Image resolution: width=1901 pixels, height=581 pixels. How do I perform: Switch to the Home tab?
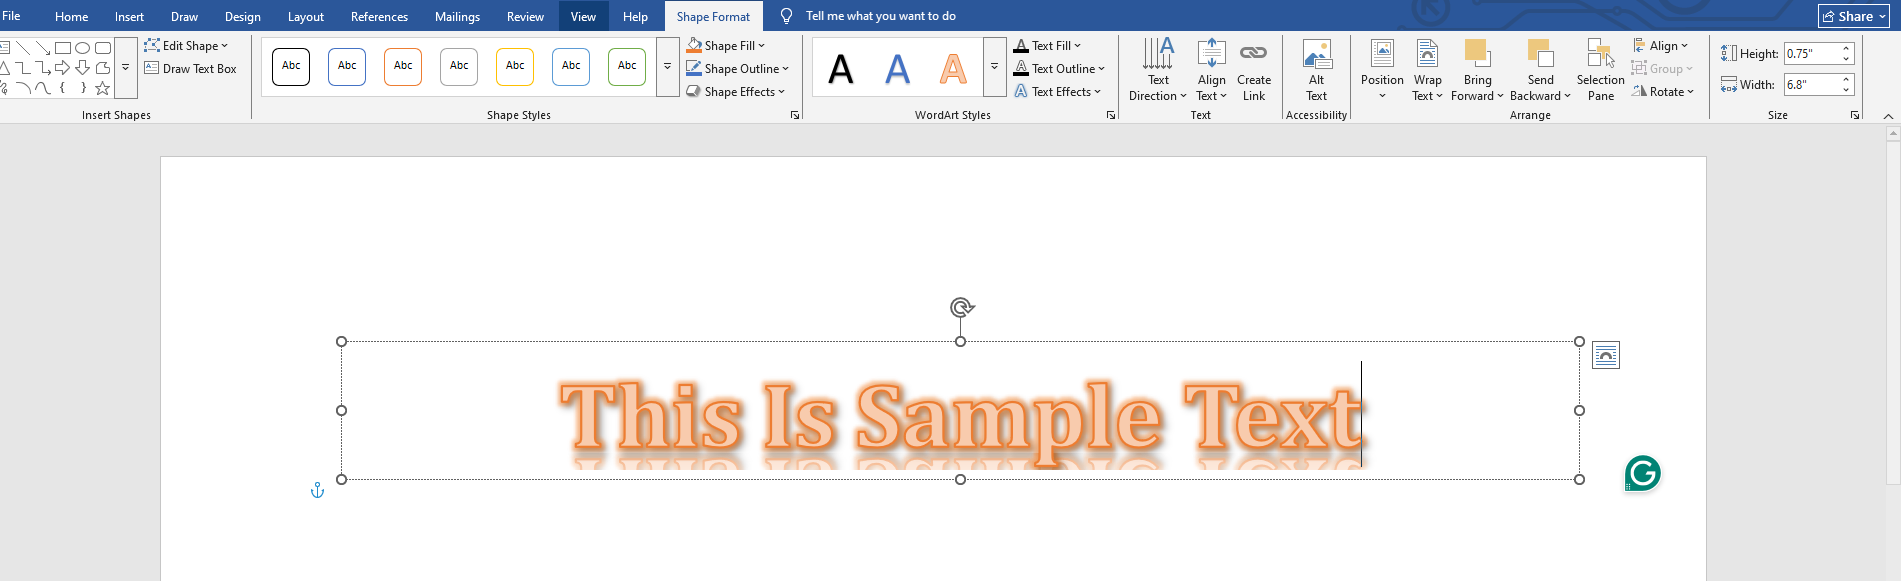(x=71, y=17)
